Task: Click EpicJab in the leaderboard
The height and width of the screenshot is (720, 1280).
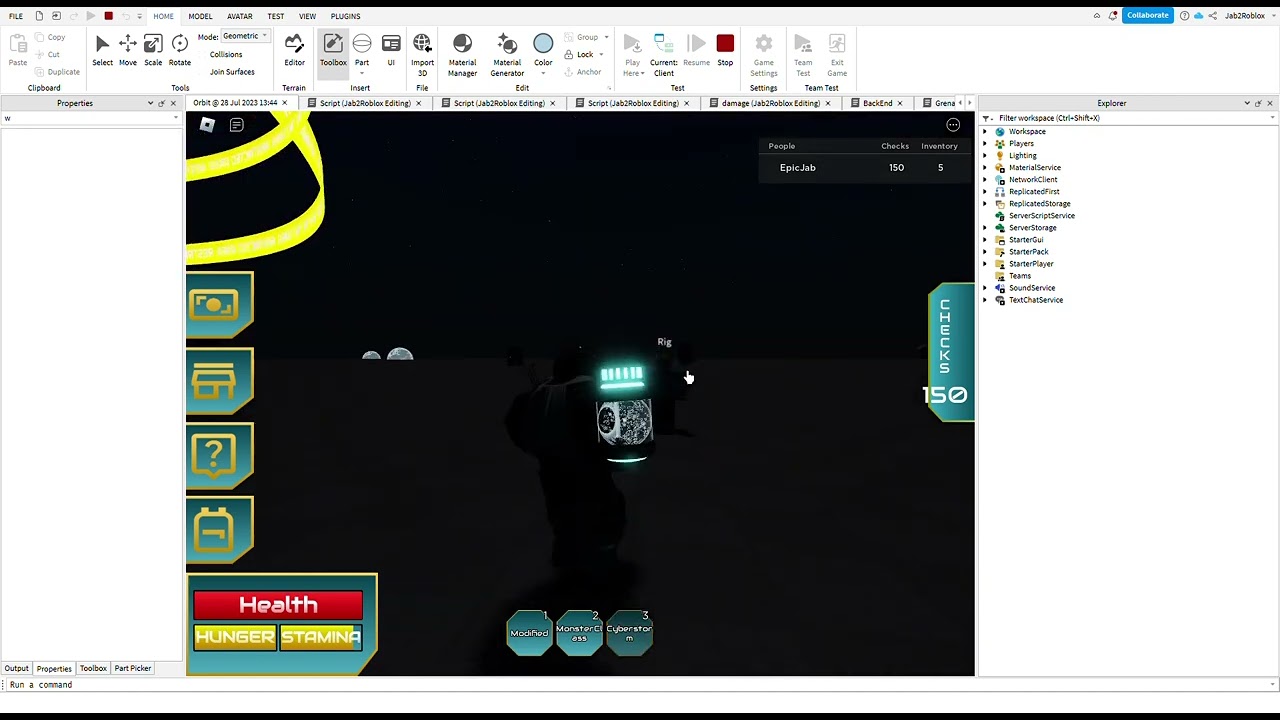Action: pyautogui.click(x=797, y=168)
